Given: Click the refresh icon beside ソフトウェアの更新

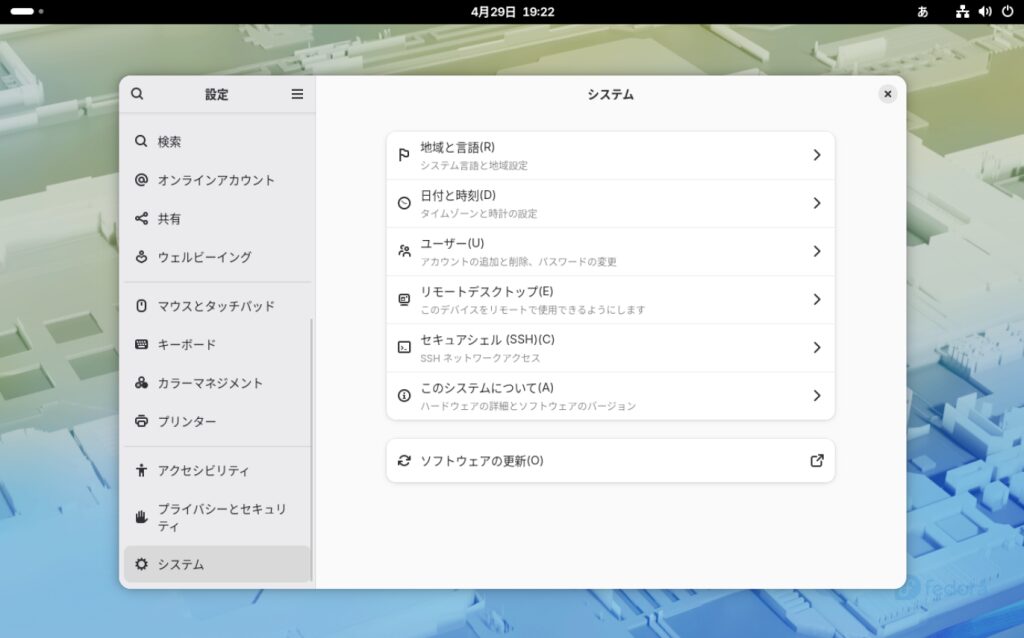Looking at the screenshot, I should click(x=404, y=461).
